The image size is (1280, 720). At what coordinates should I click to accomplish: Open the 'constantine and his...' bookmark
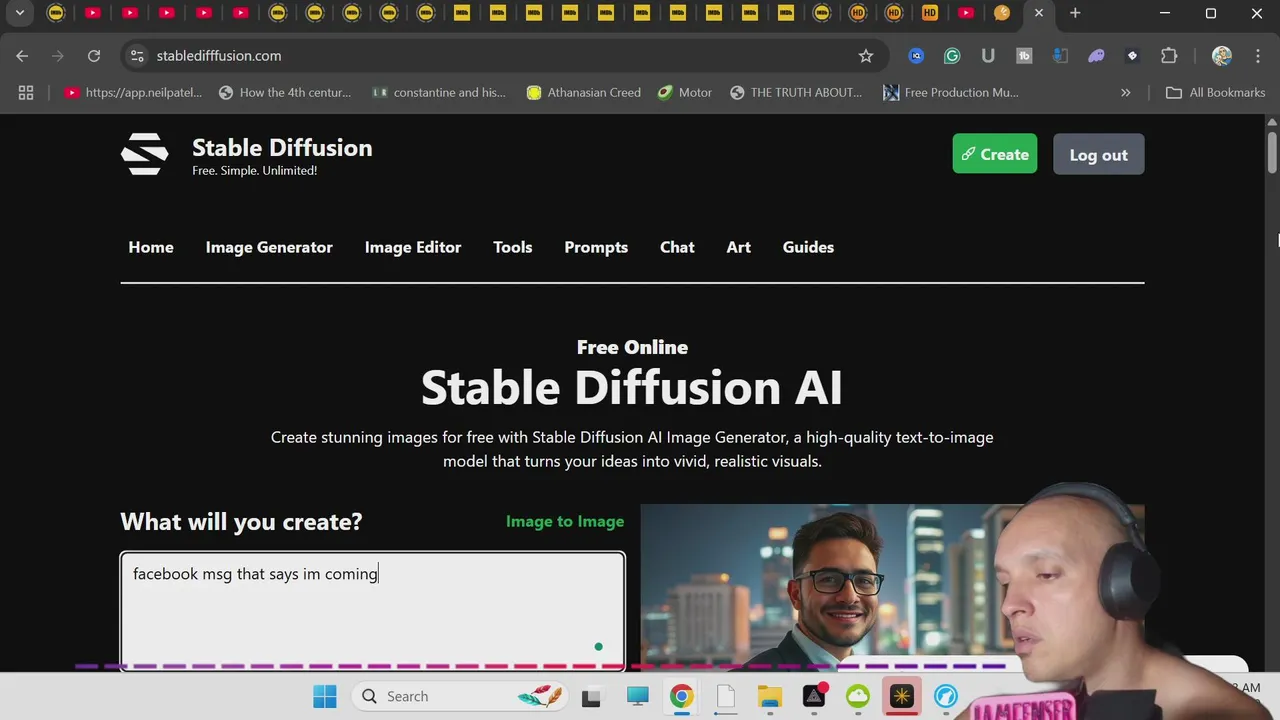point(439,92)
